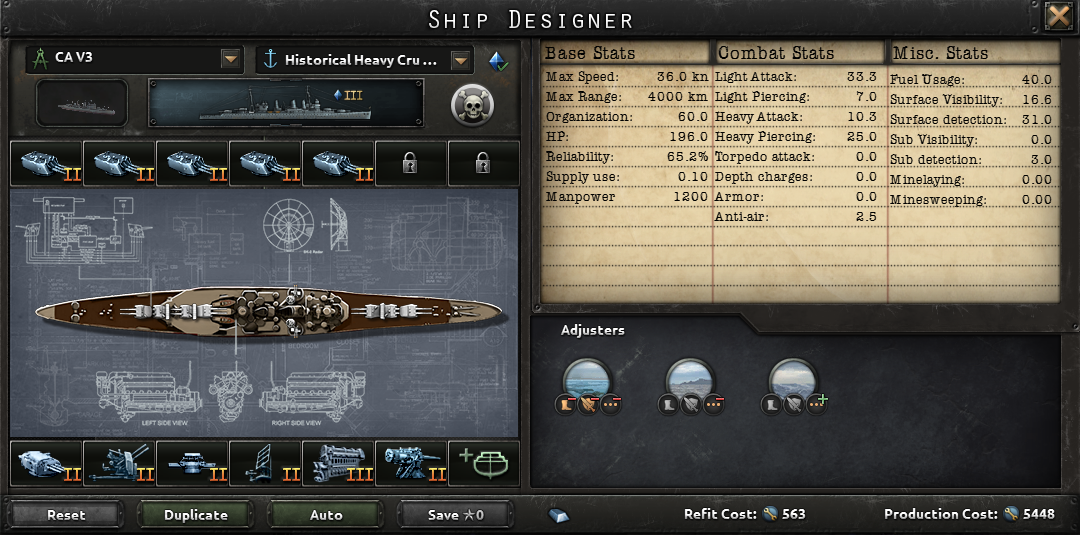Toggle the blue diamond upgrade checkmark icon
Image resolution: width=1080 pixels, height=535 pixels.
pos(498,61)
